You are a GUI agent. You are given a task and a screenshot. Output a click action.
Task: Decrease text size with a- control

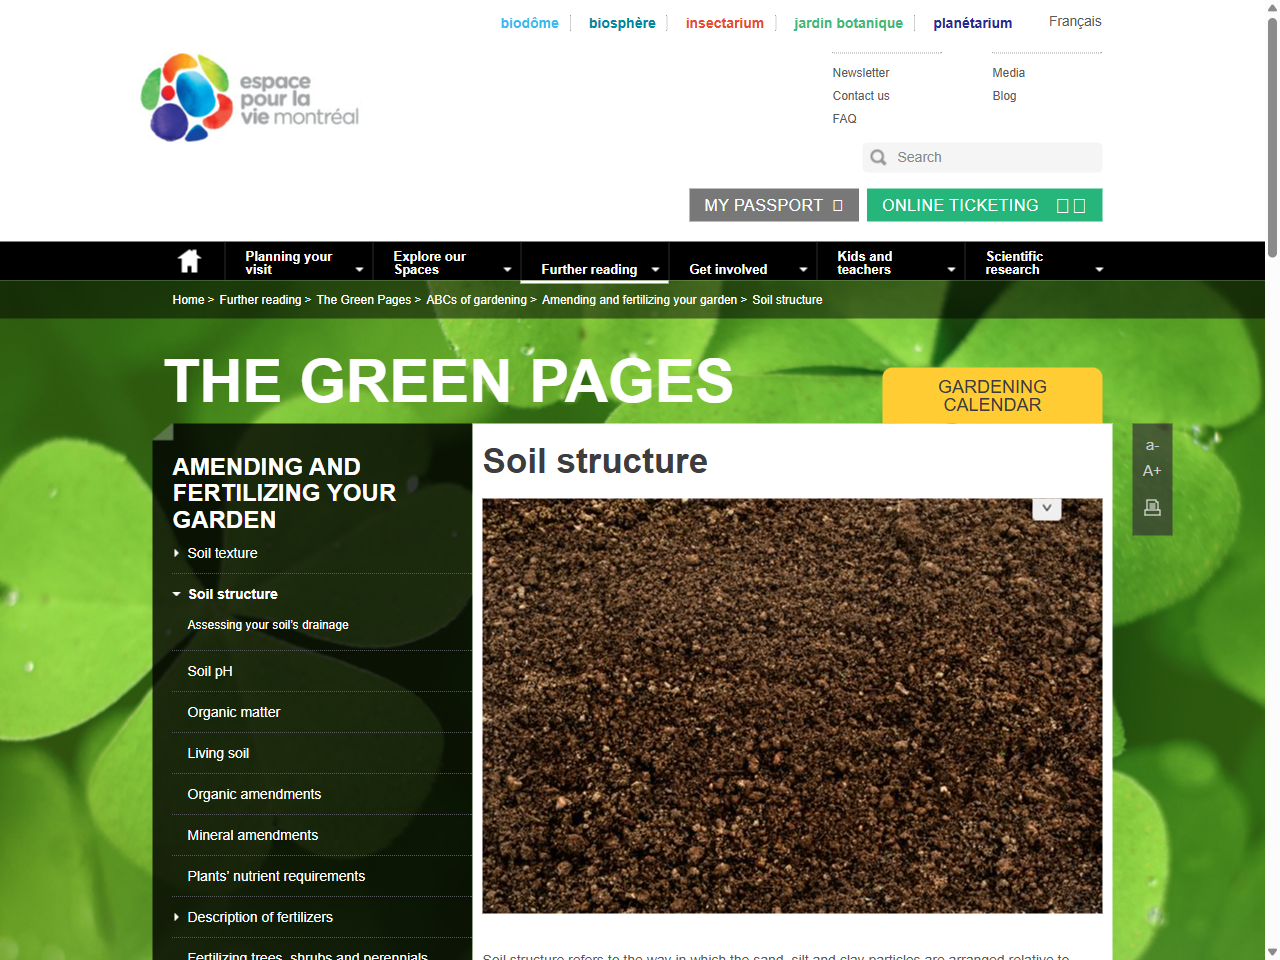pyautogui.click(x=1152, y=446)
